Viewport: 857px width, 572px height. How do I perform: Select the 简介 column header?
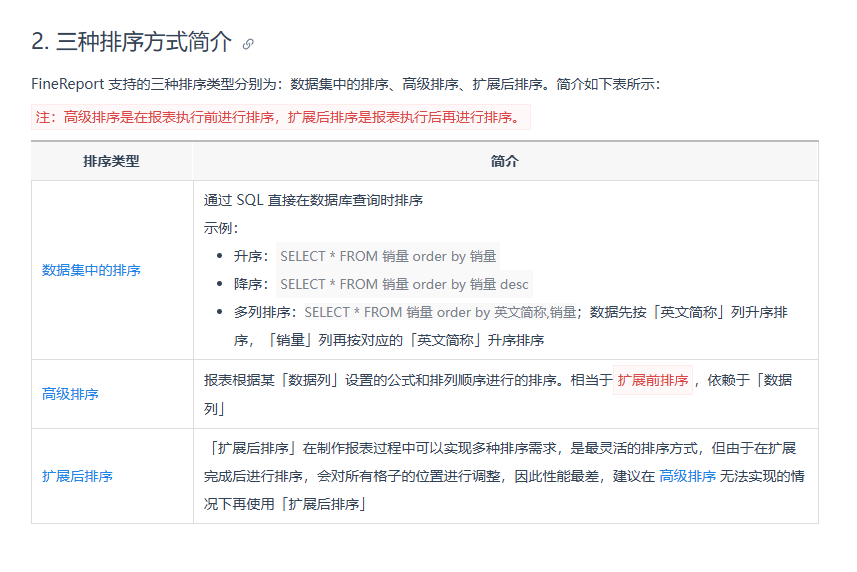pyautogui.click(x=504, y=161)
